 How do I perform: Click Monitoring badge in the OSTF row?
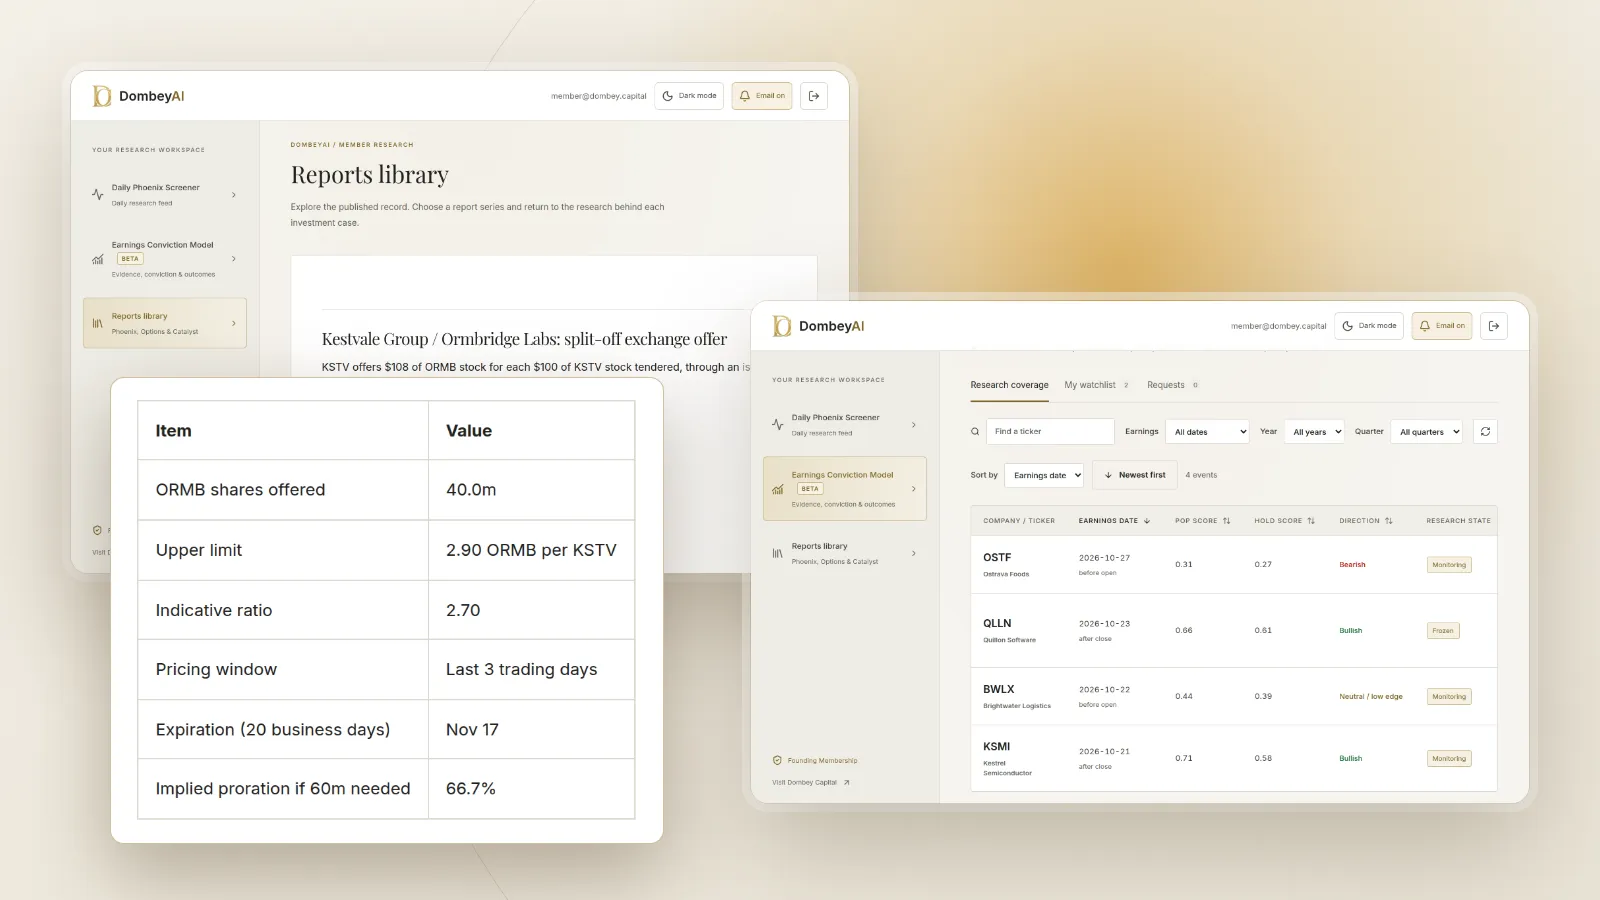tap(1449, 565)
